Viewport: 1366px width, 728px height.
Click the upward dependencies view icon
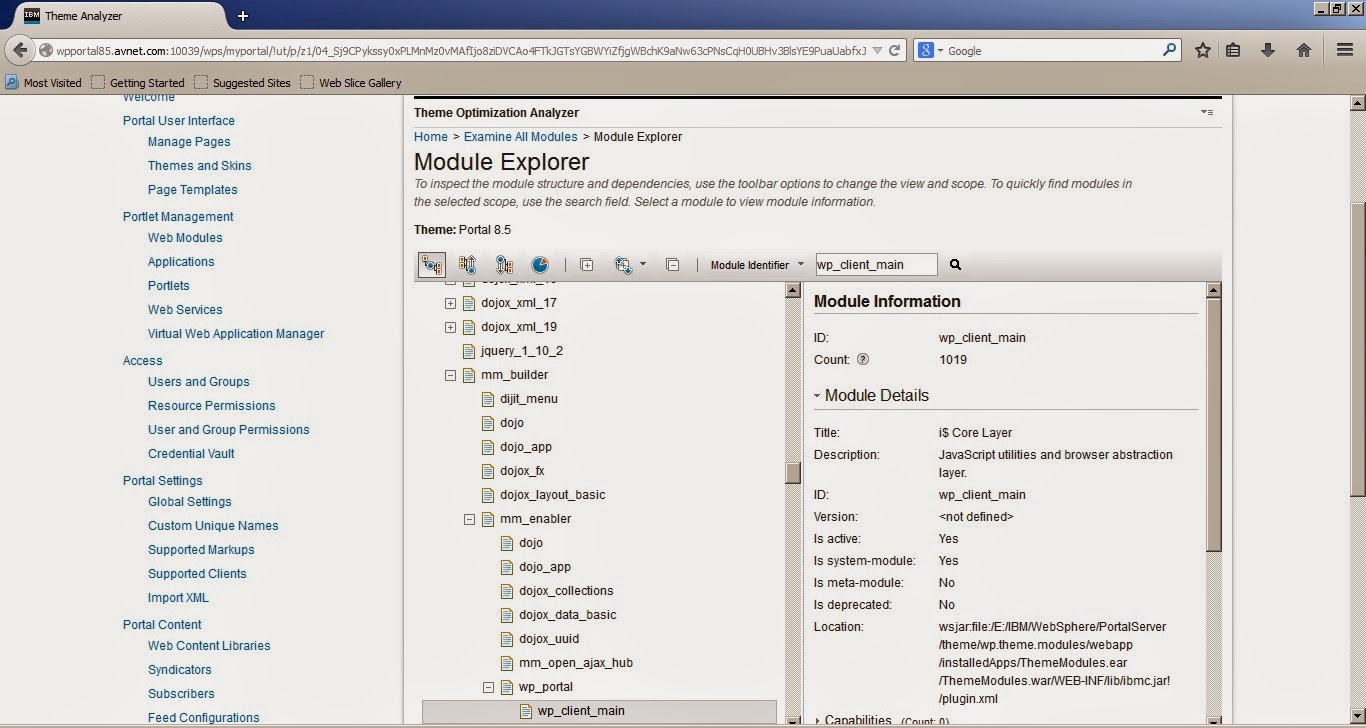pyautogui.click(x=467, y=265)
